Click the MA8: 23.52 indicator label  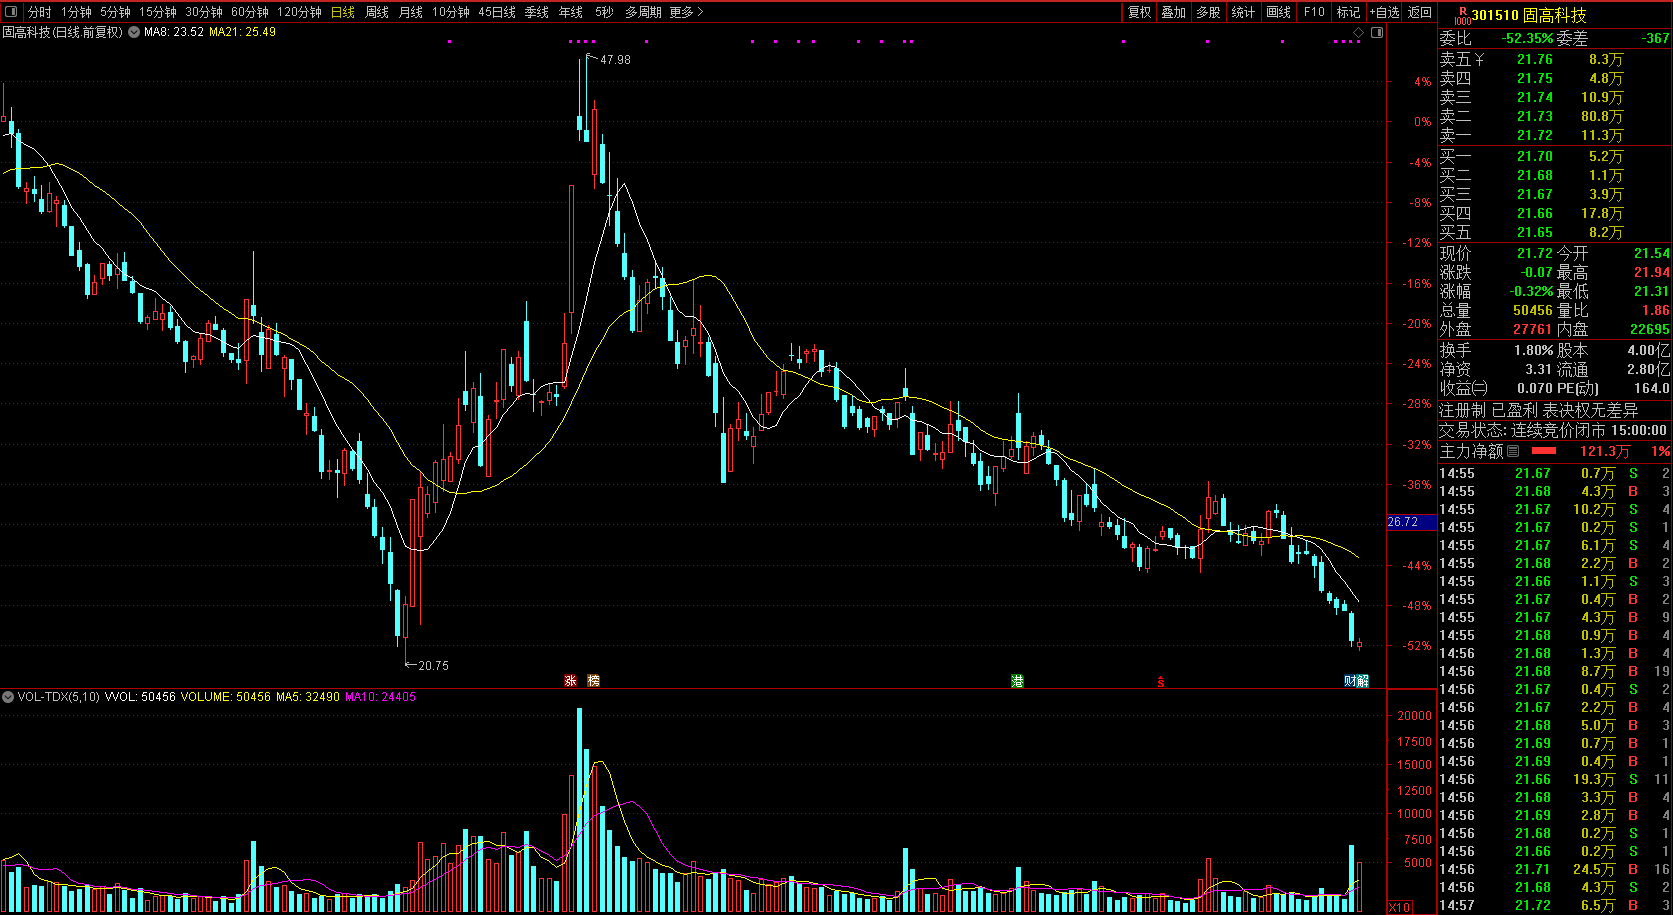click(174, 32)
